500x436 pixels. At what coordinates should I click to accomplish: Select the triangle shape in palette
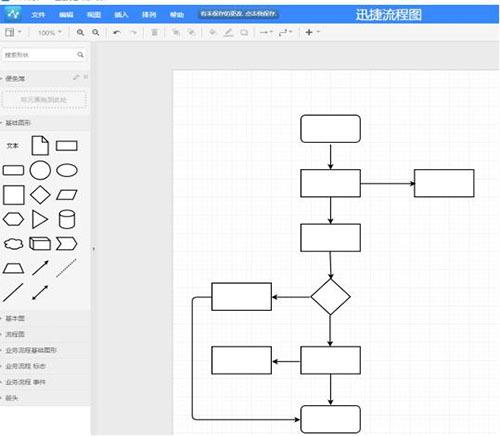40,219
